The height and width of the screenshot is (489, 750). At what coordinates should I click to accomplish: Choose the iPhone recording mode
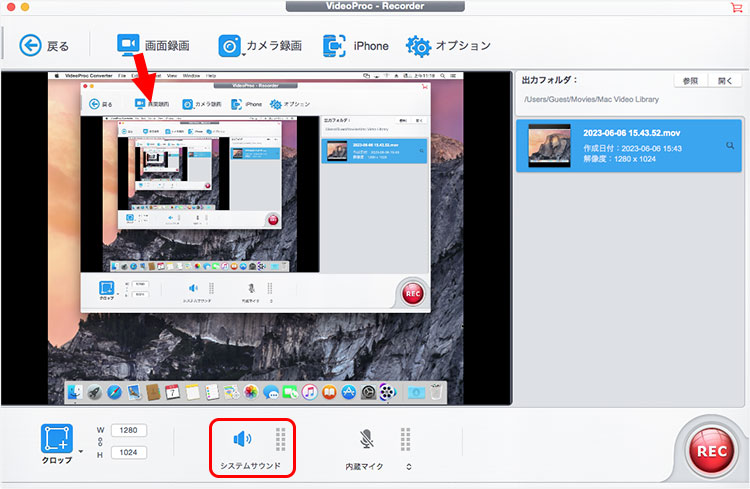tap(356, 46)
